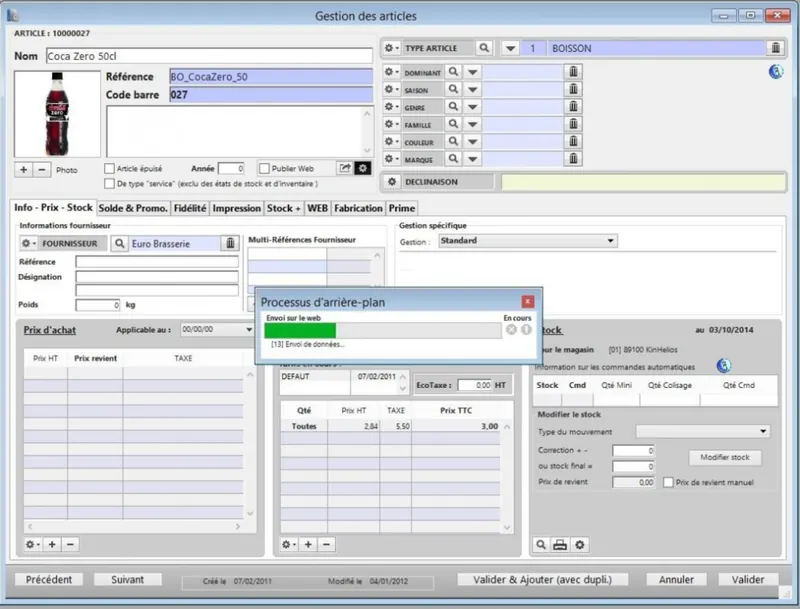Viewport: 800px width, 609px height.
Task: Open the DECLINAISON gear settings
Action: point(392,182)
